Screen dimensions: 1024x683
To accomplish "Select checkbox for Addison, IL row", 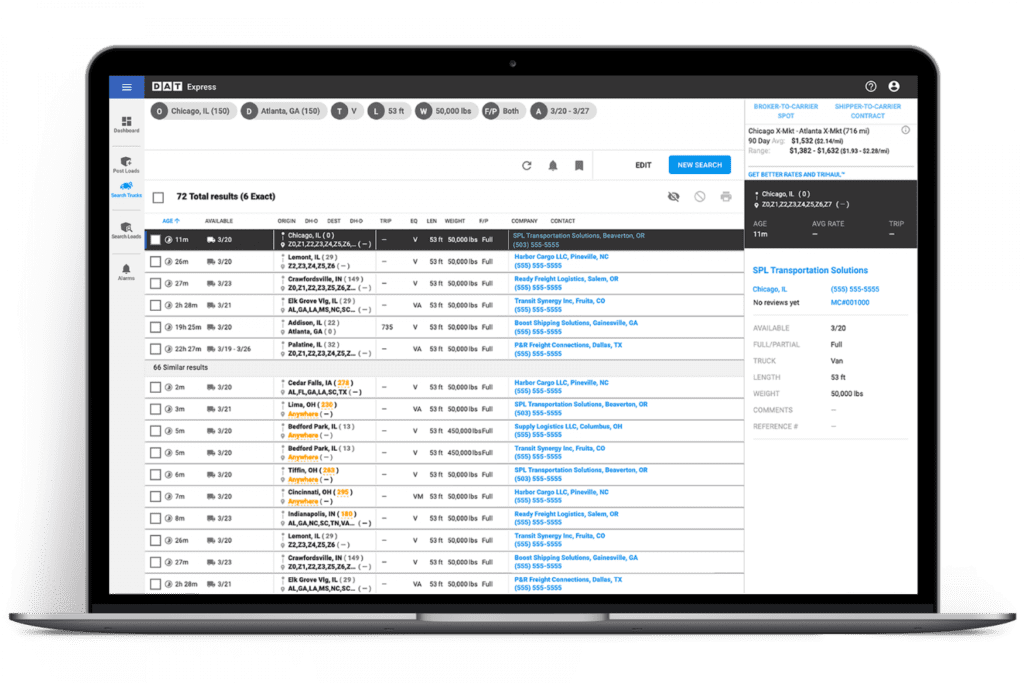I will pos(155,327).
